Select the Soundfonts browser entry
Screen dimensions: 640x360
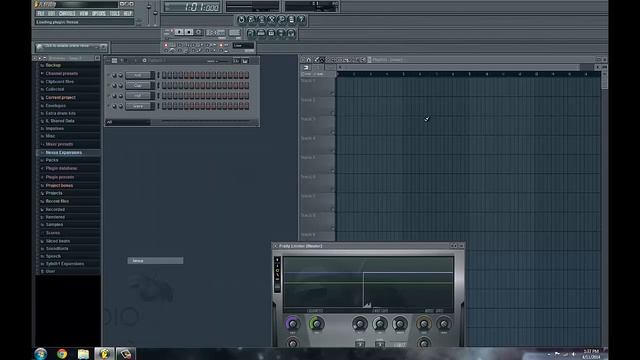tap(57, 249)
